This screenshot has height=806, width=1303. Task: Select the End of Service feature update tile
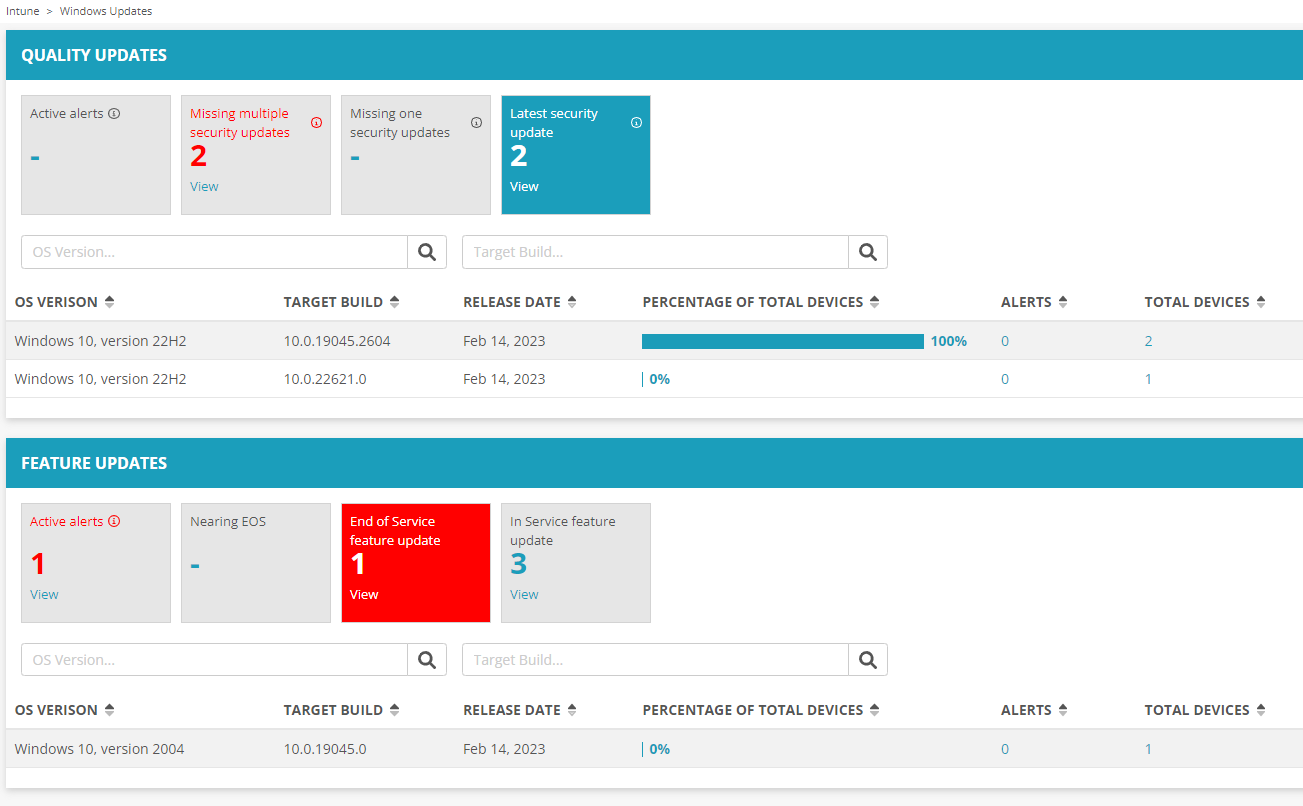[415, 562]
